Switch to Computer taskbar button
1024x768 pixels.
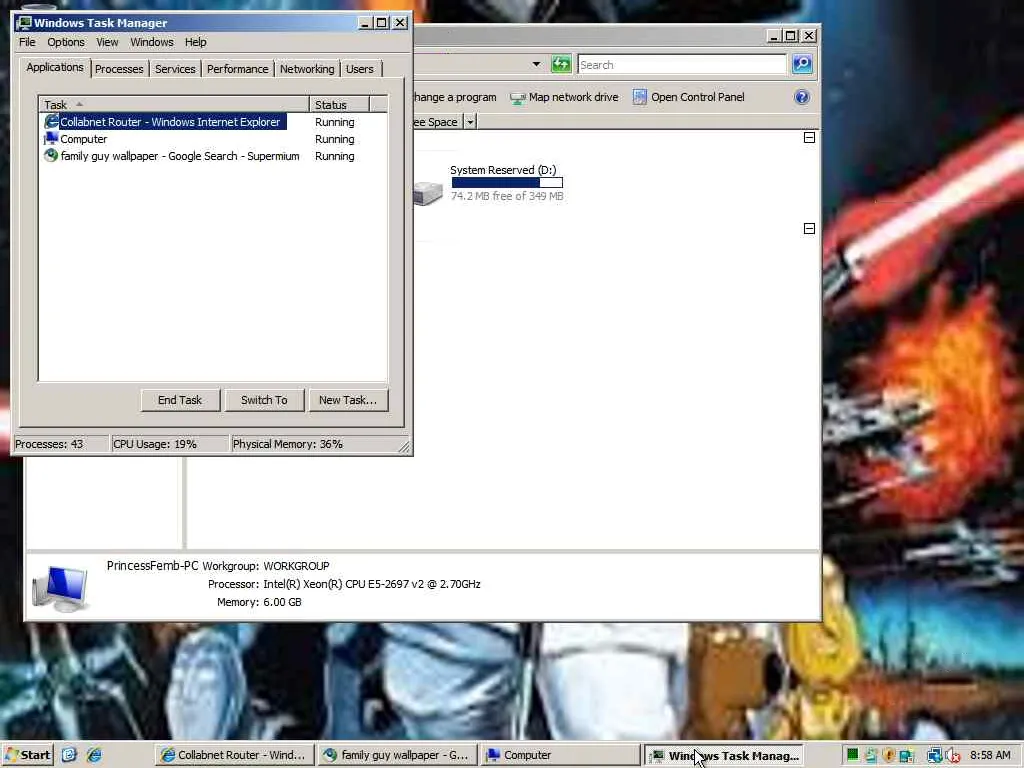tap(560, 755)
